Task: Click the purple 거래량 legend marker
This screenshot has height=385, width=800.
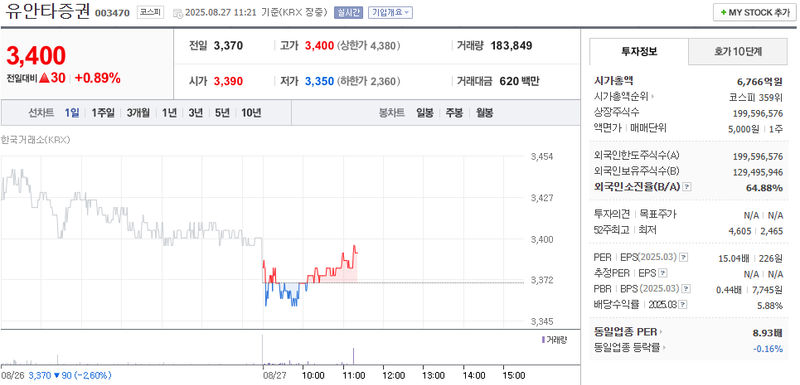Action: (543, 339)
